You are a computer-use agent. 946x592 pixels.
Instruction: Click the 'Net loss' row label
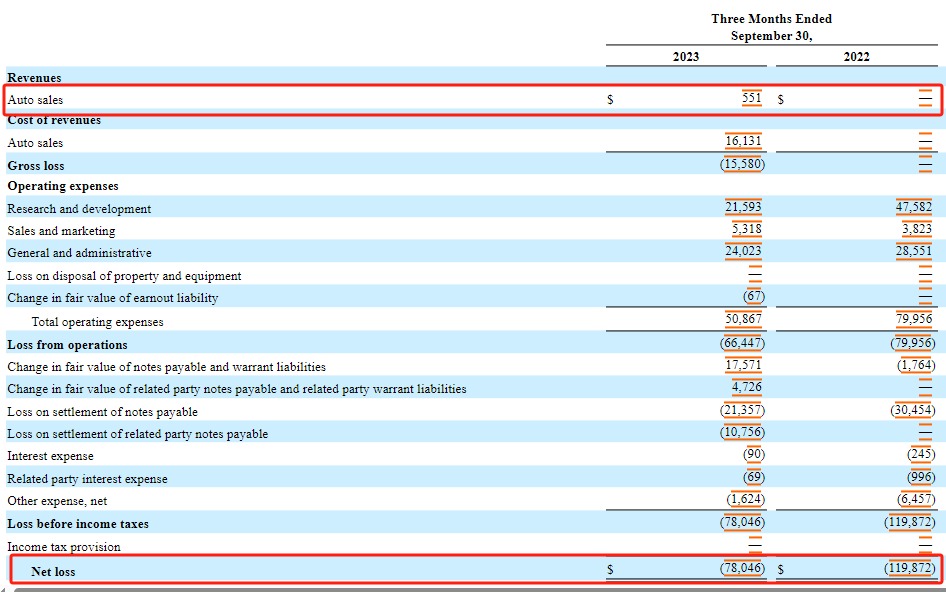tap(53, 571)
